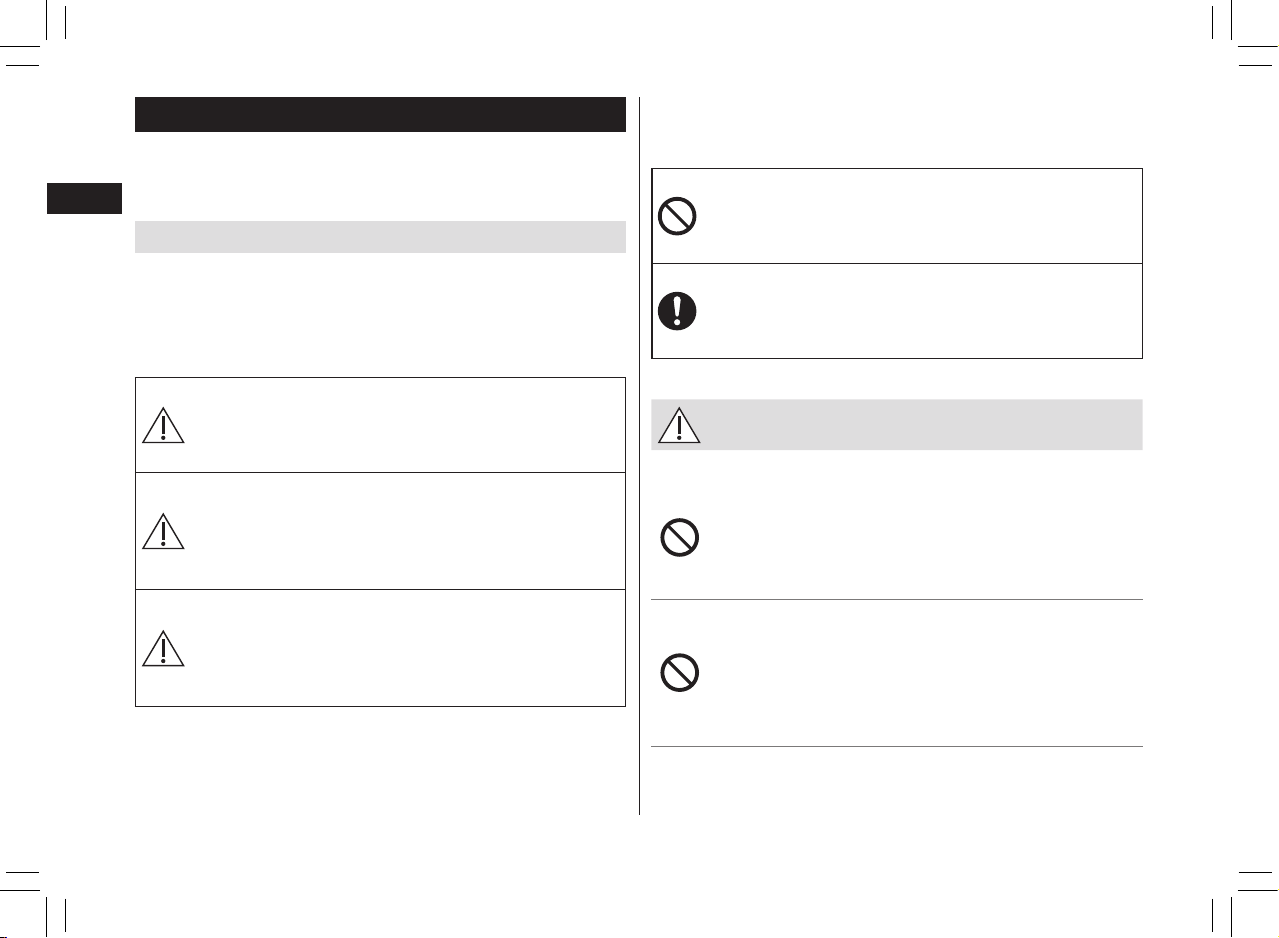Click the empty middle cell of the left table
This screenshot has height=938, width=1279.
(x=405, y=531)
